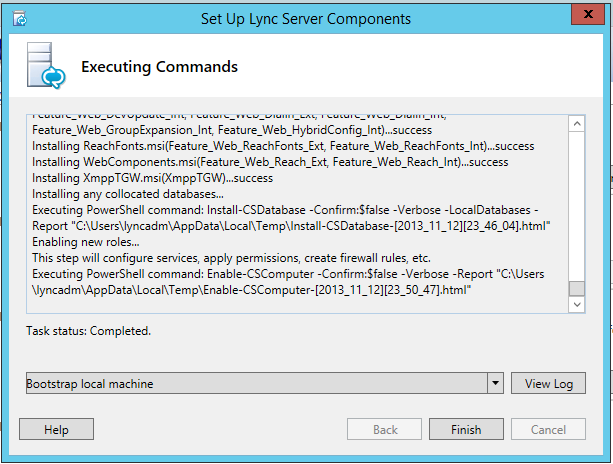Click the scrollbar thumb in command output

click(x=577, y=289)
